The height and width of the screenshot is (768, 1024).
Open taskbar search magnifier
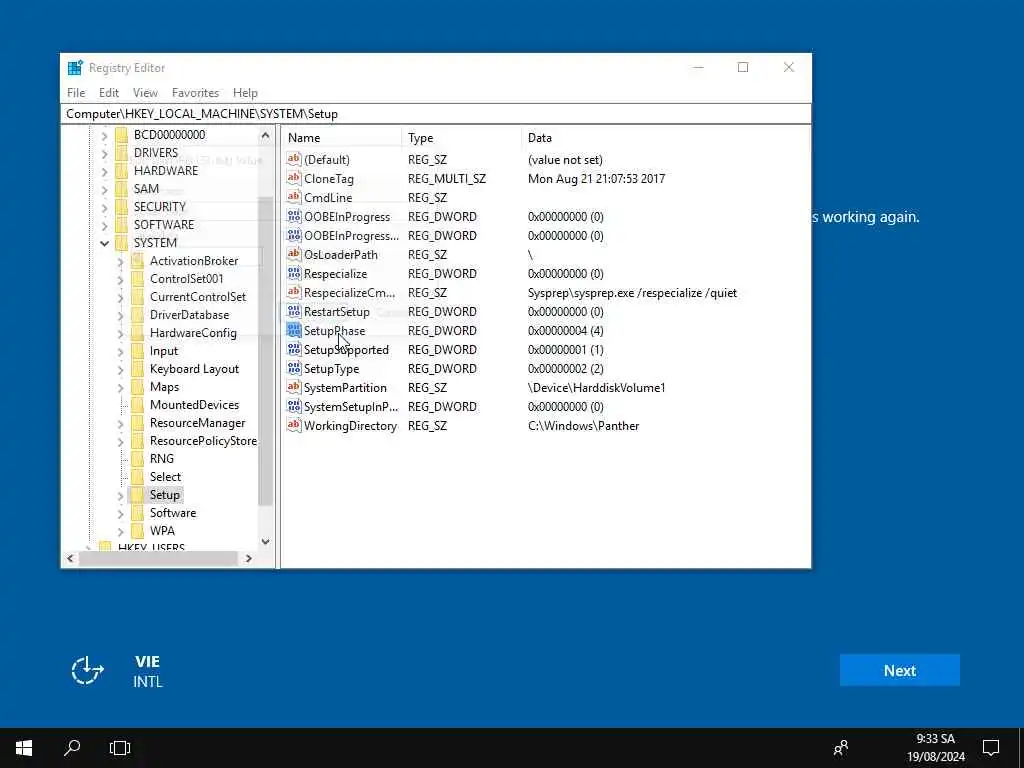pos(72,748)
